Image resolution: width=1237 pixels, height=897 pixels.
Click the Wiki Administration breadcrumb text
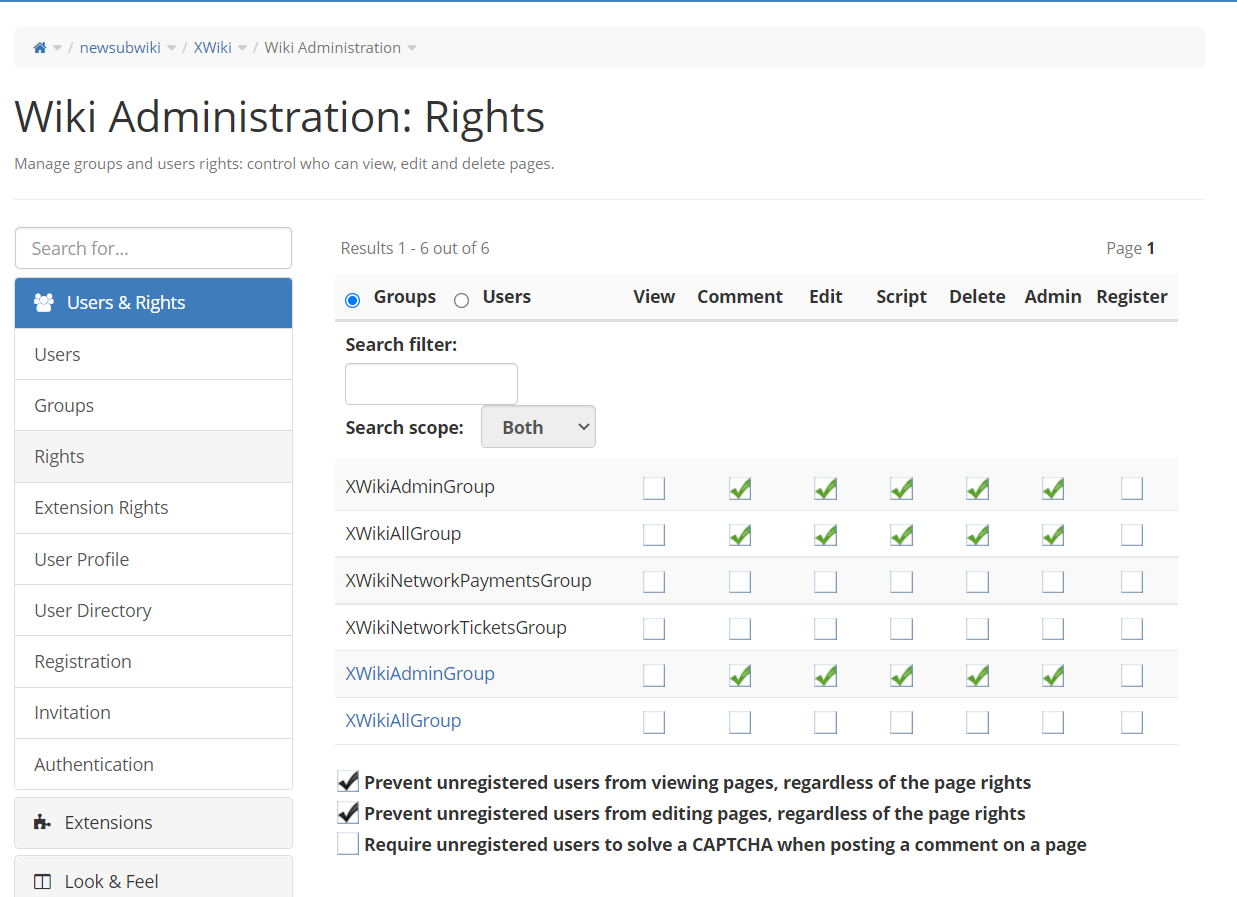[x=333, y=48]
